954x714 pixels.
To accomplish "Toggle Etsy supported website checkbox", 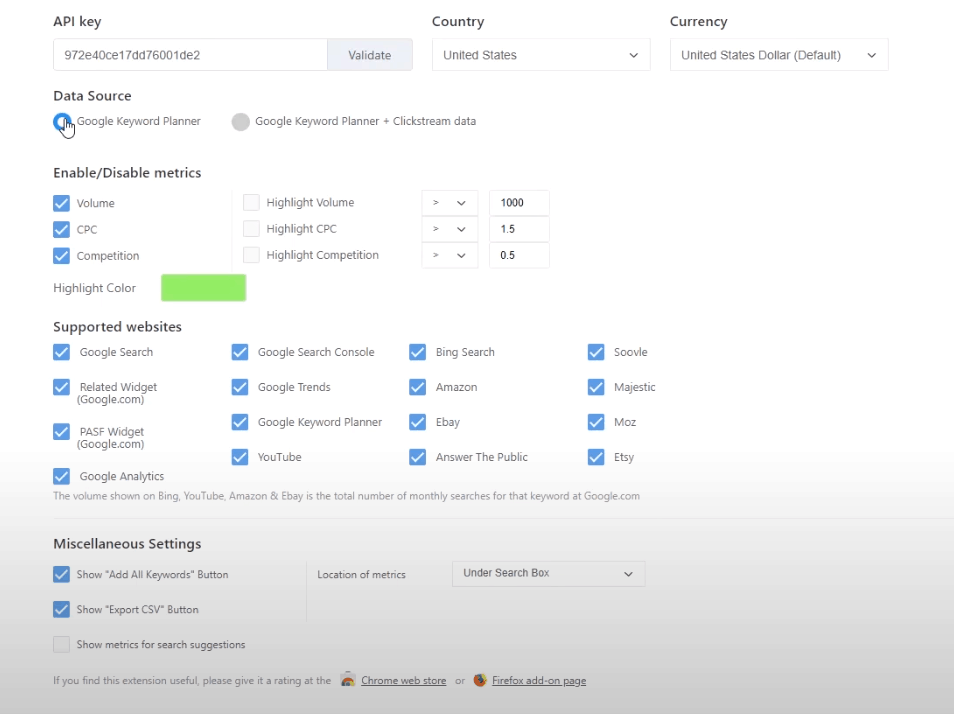I will tap(596, 457).
